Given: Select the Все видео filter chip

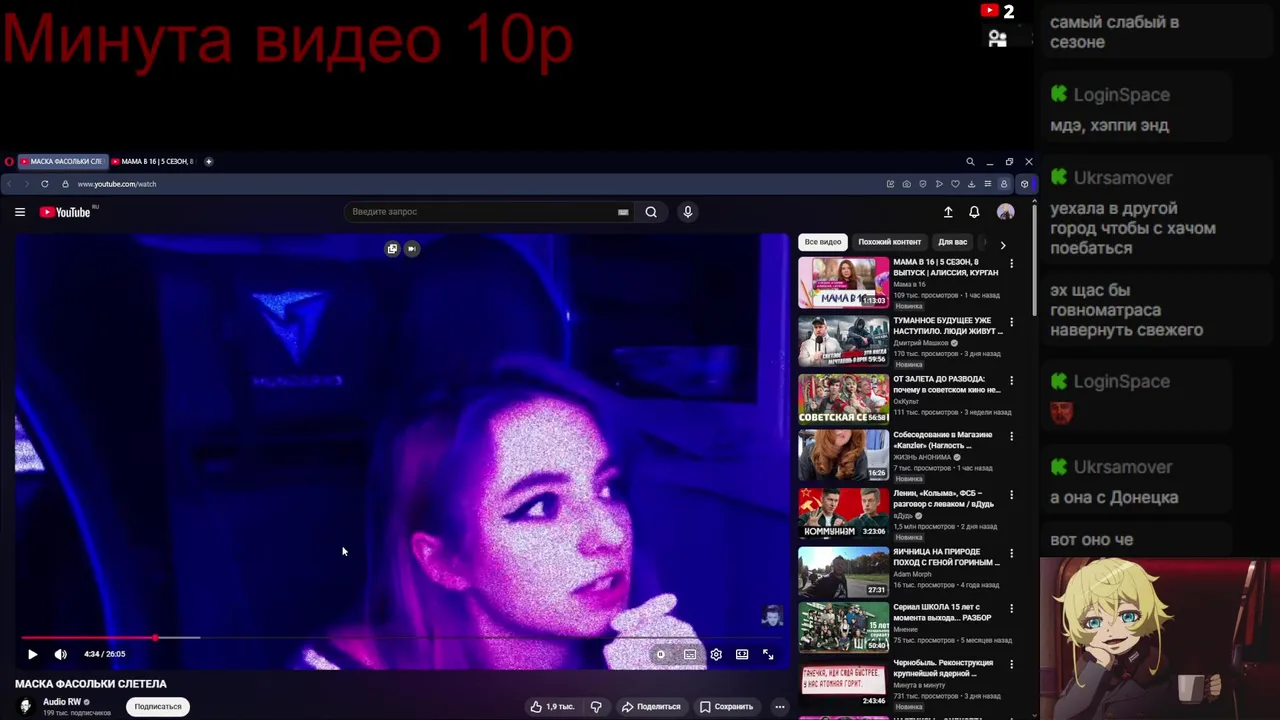Looking at the screenshot, I should pyautogui.click(x=823, y=242).
